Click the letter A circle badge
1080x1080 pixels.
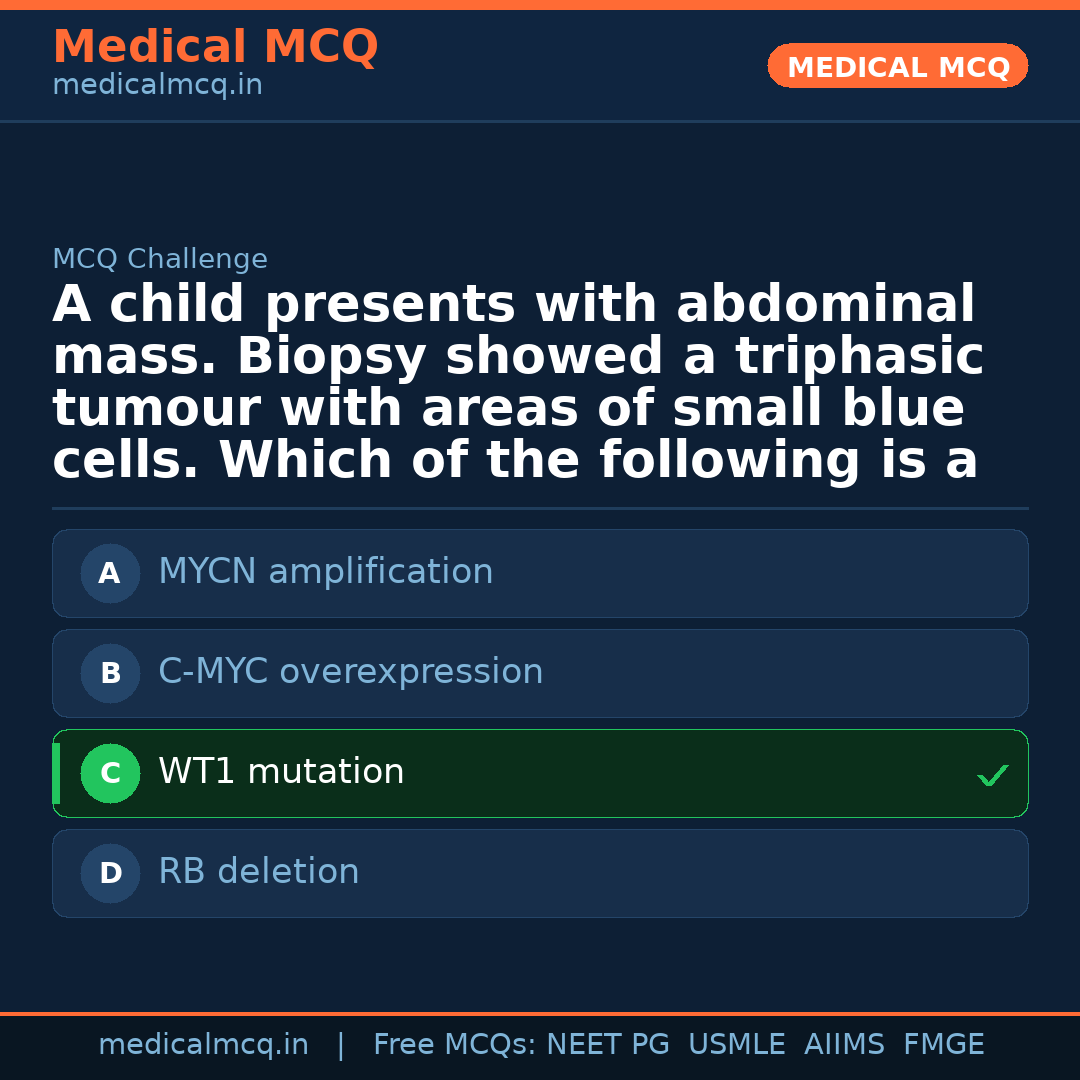110,574
